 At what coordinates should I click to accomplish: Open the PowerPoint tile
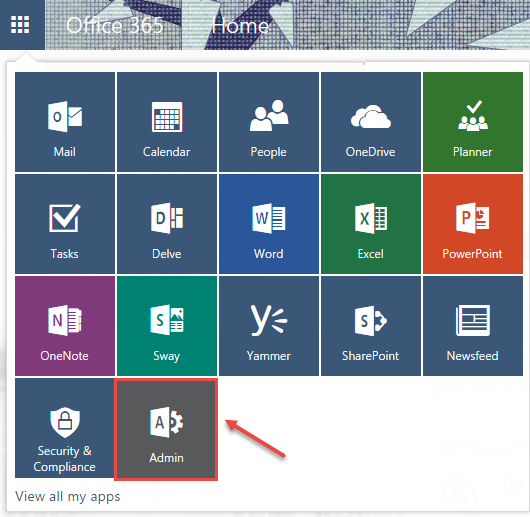[473, 224]
